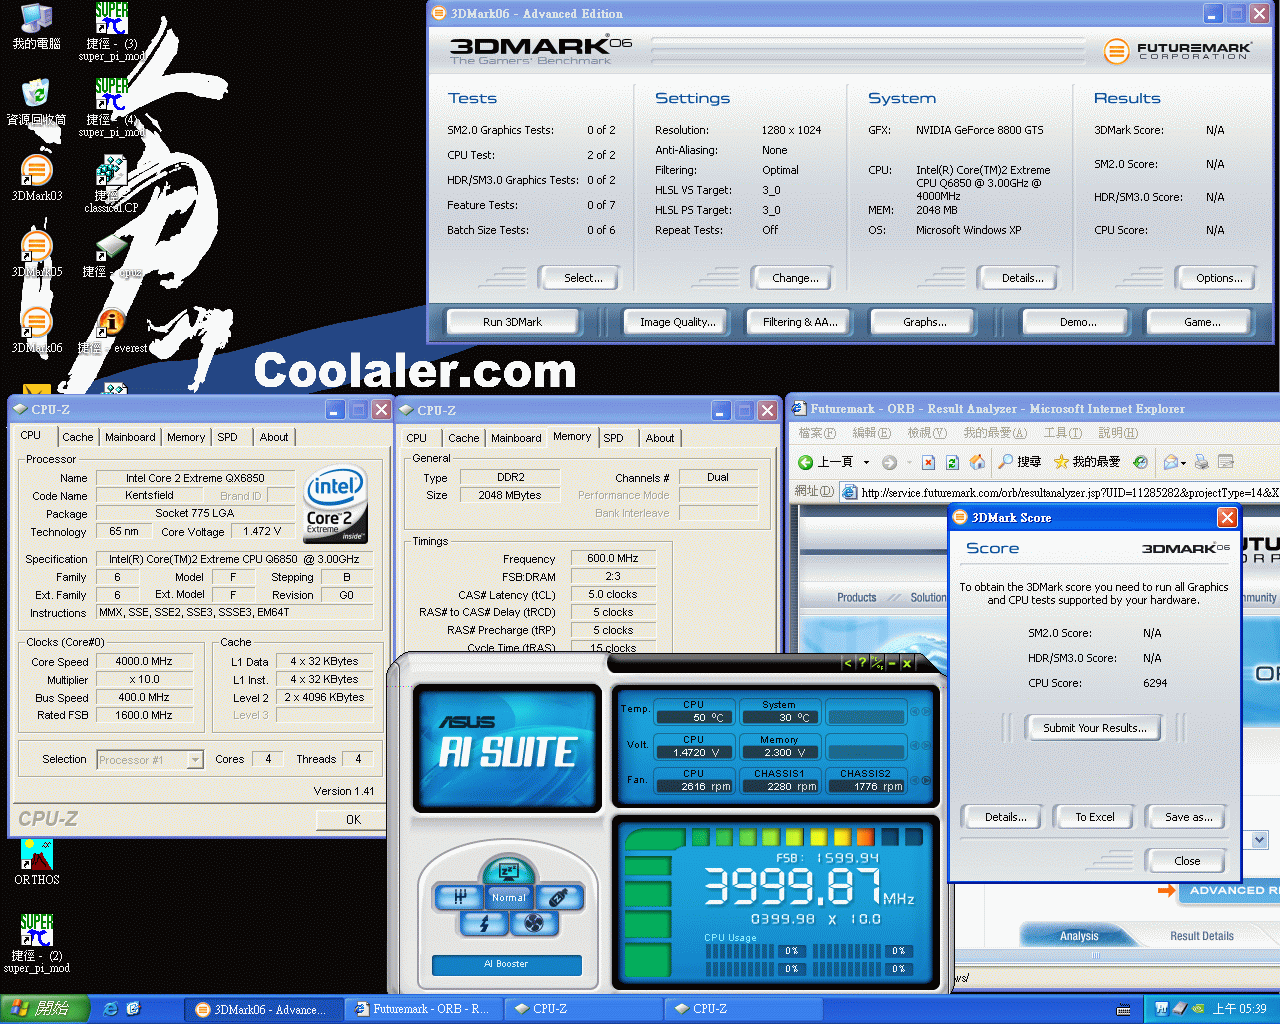This screenshot has width=1280, height=1024.
Task: Click the IE Print icon
Action: pyautogui.click(x=1202, y=462)
